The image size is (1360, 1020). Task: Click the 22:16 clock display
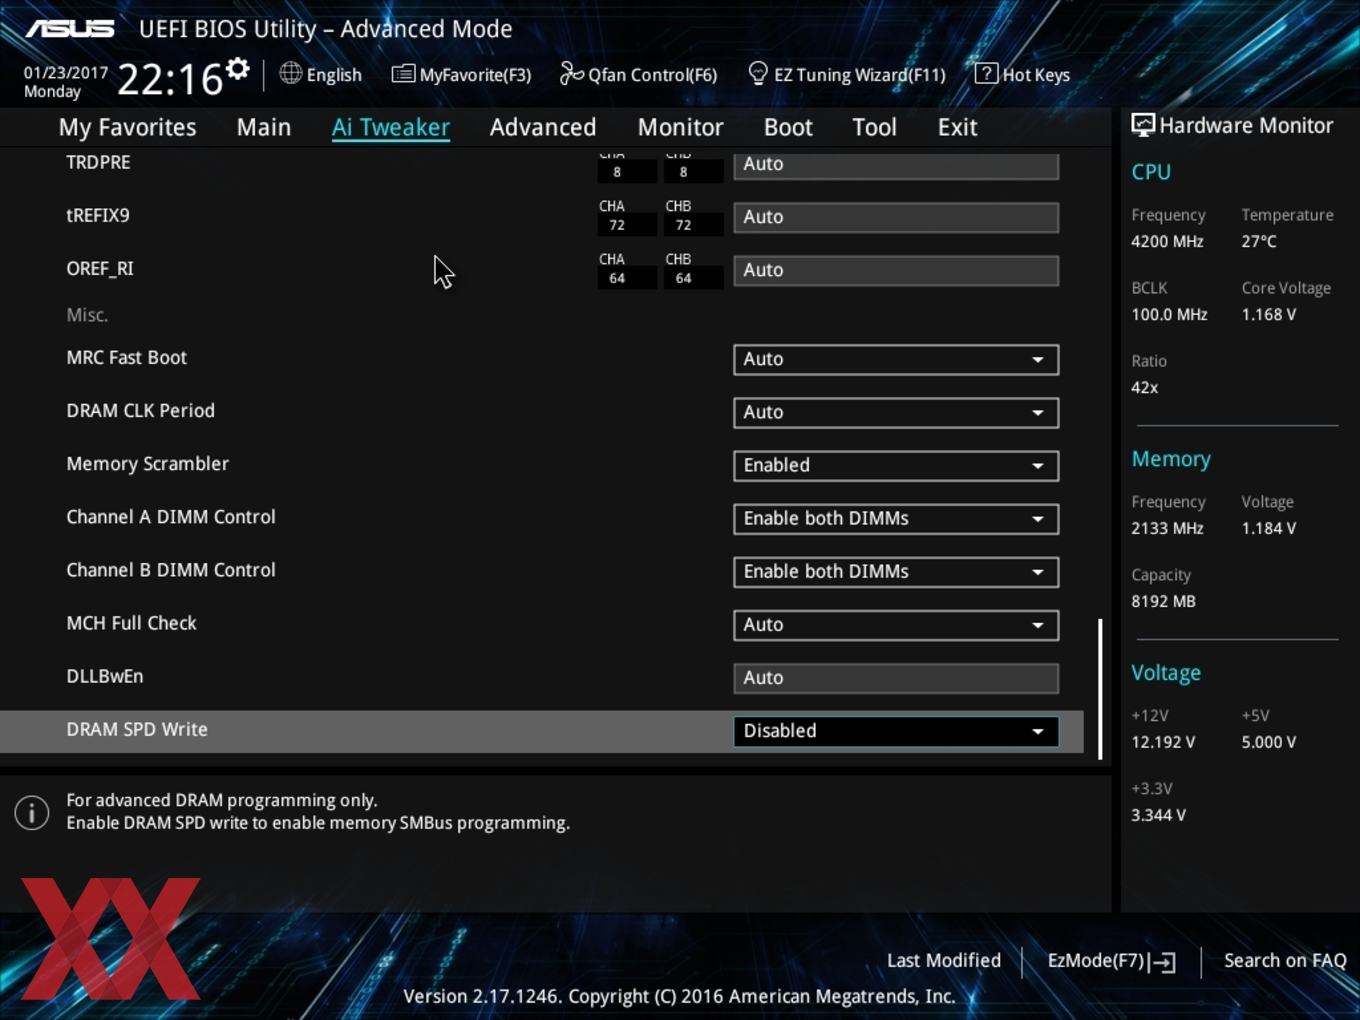pos(170,78)
